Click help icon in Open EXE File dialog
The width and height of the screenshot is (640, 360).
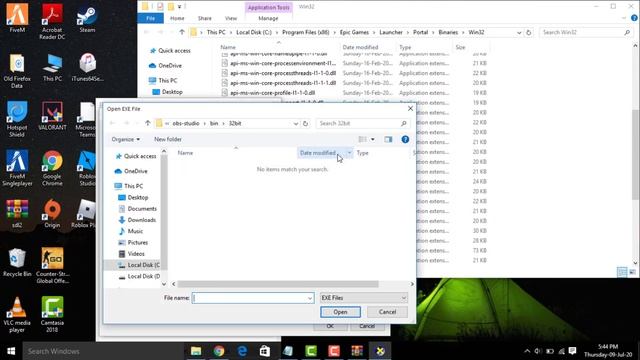(405, 140)
